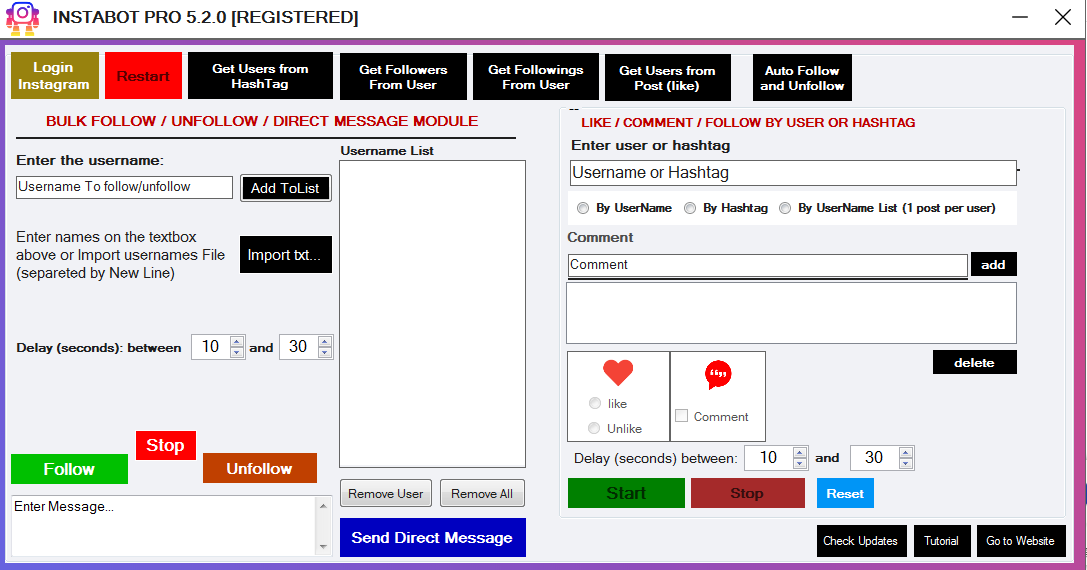Click the red Stop button beside Follow
This screenshot has width=1087, height=570.
click(166, 445)
